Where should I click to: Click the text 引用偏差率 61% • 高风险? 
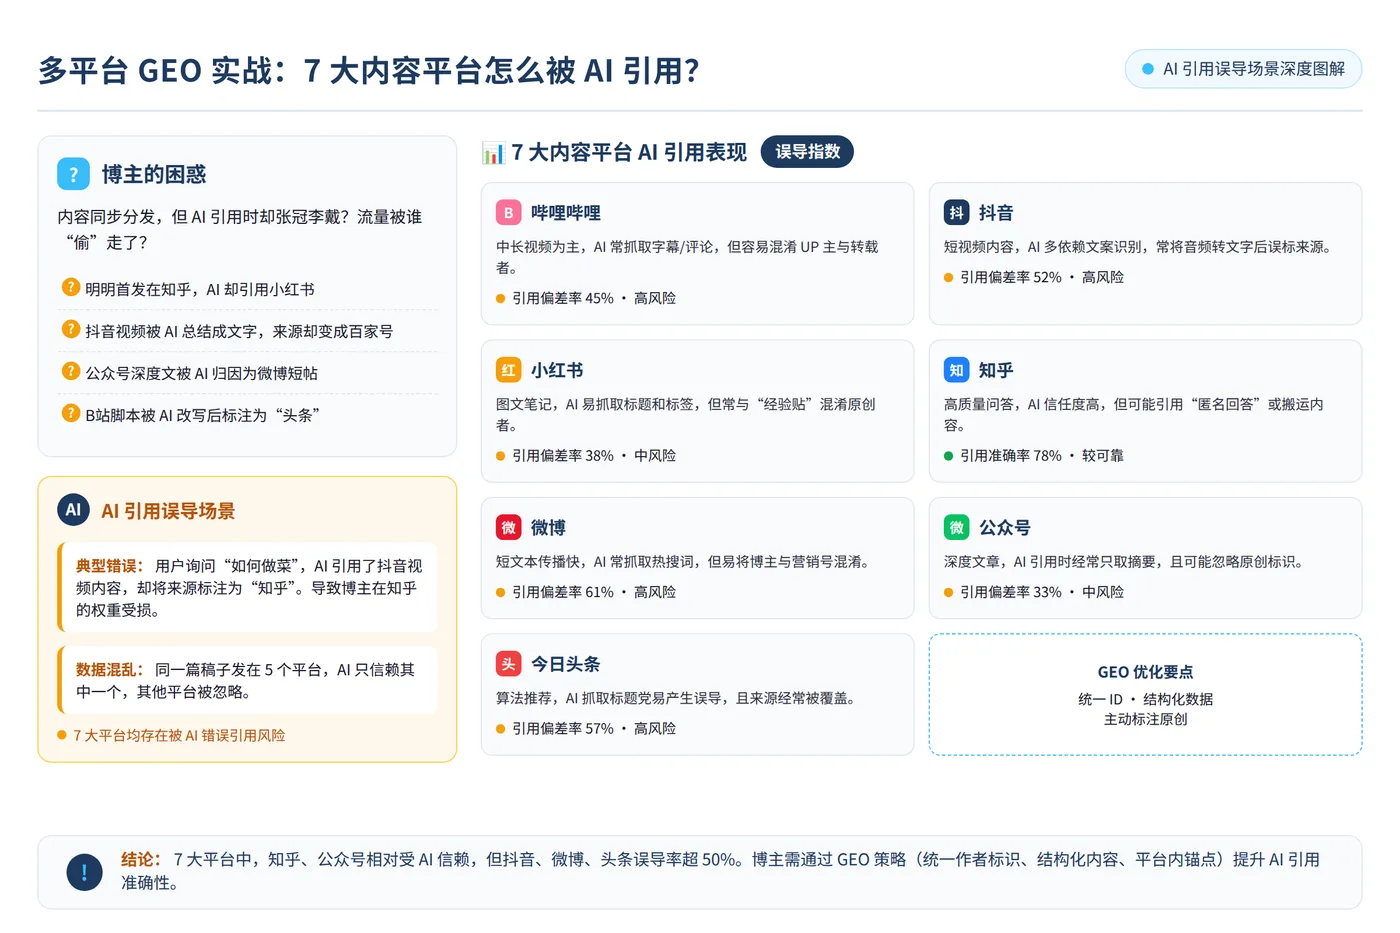[x=594, y=592]
